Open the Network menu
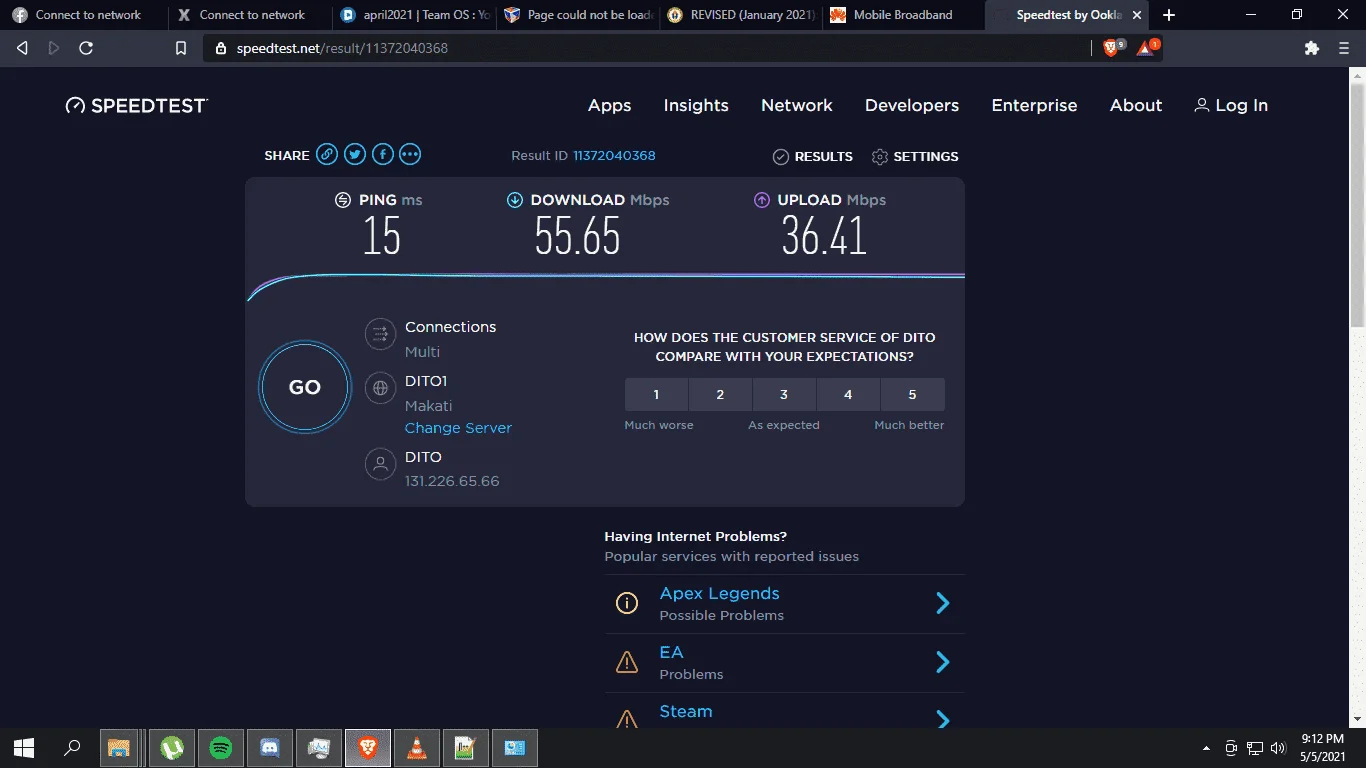Screen dimensions: 1366x768 click(x=797, y=105)
